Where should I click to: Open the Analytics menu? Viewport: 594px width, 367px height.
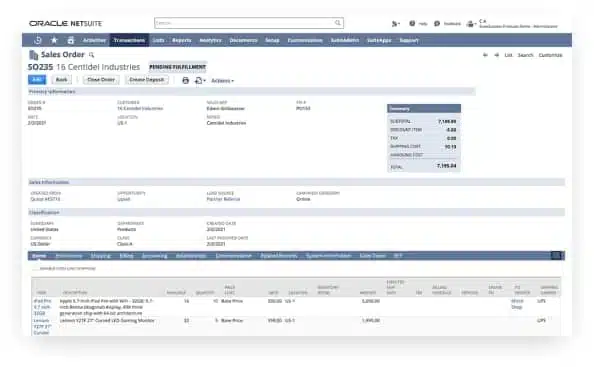pos(211,40)
